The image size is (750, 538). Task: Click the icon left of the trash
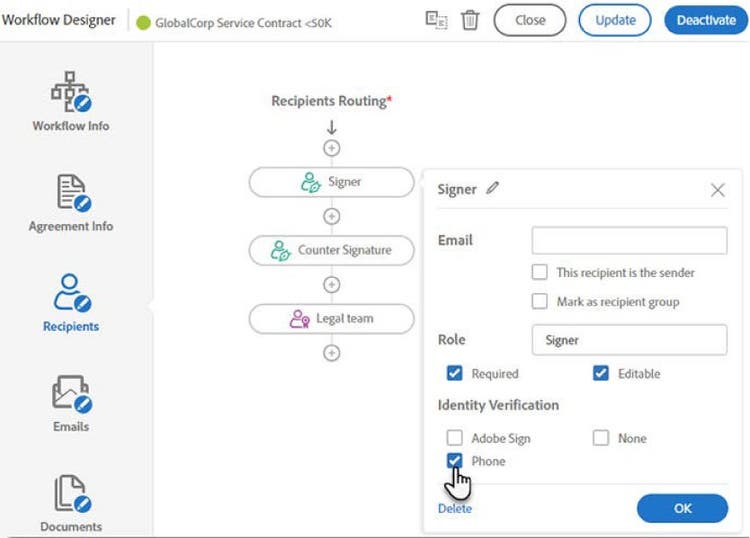pos(435,20)
